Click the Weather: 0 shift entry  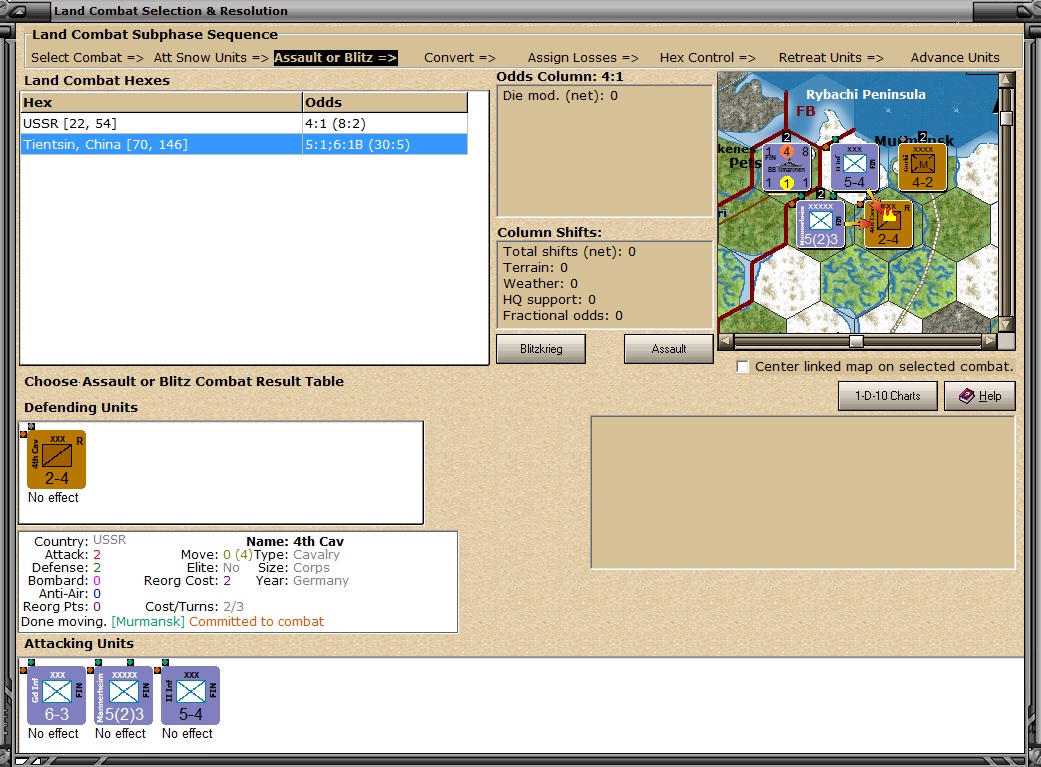[540, 284]
